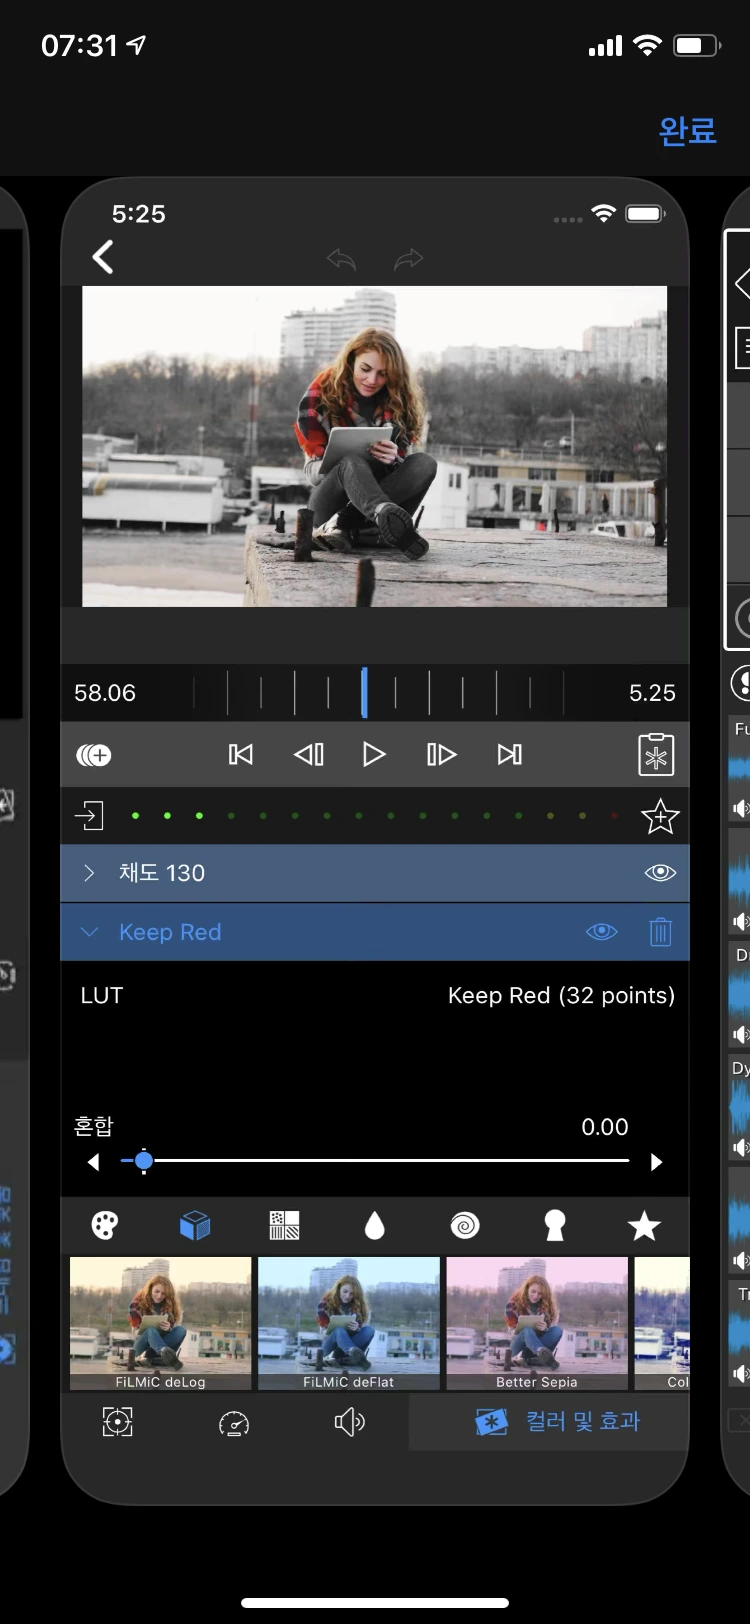Click the 혼합 slider handle
Viewport: 750px width, 1624px height.
pos(143,1161)
